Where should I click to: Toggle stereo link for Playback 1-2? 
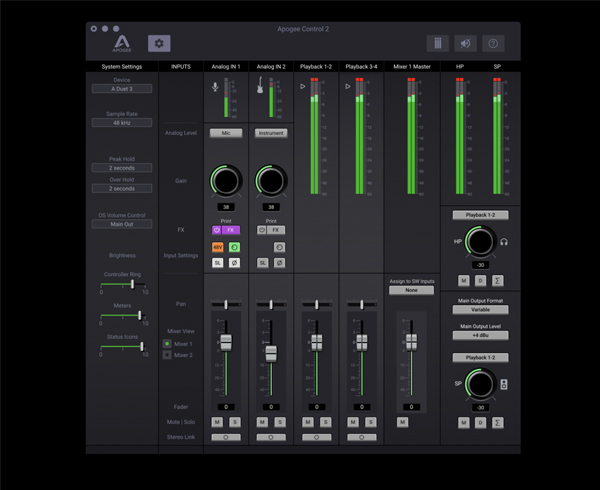coord(316,437)
